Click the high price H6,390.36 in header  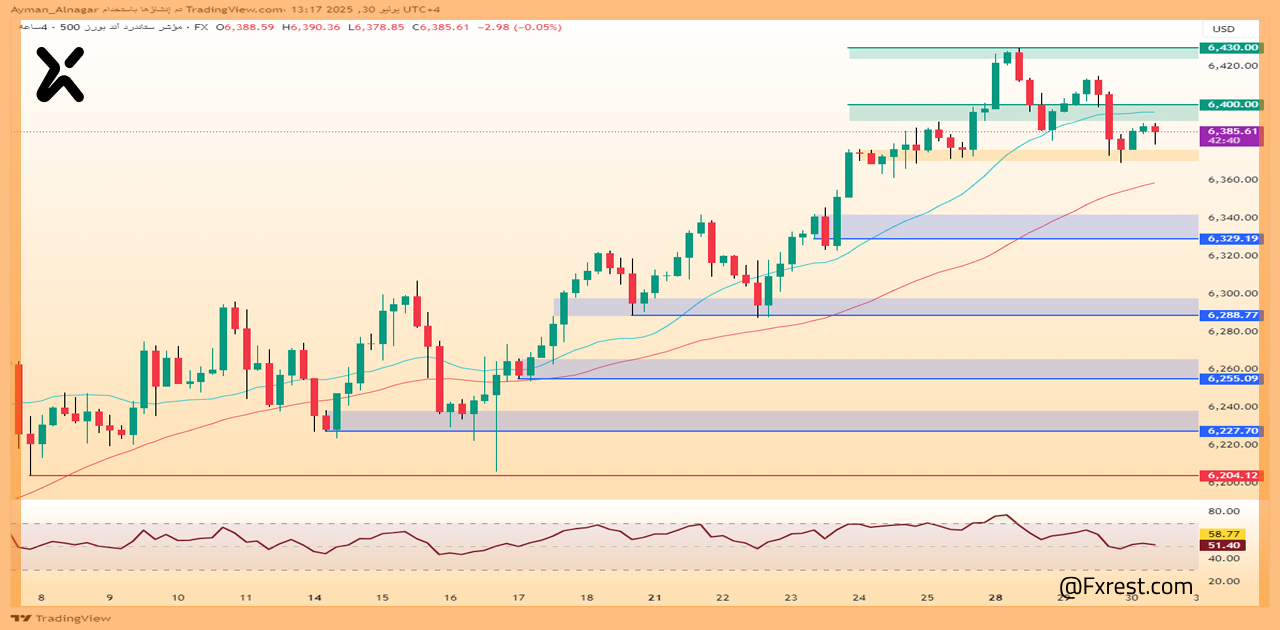(311, 27)
